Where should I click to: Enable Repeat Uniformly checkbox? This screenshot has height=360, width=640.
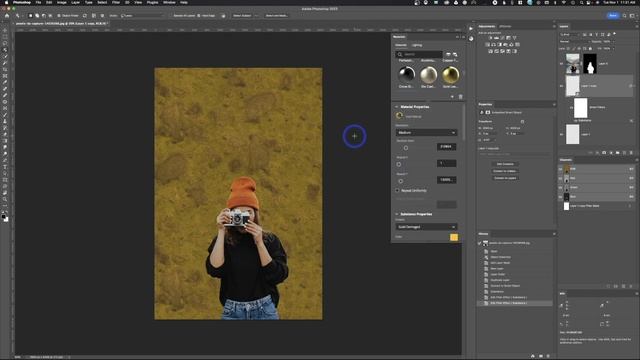398,191
